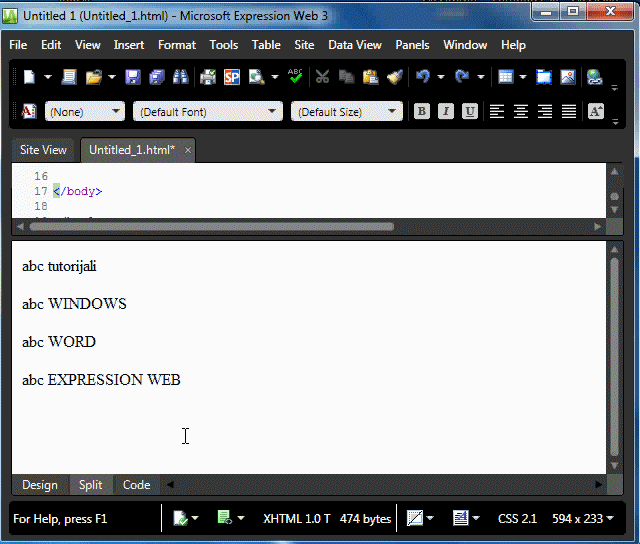Switch to Code view
The image size is (640, 544).
[x=136, y=485]
